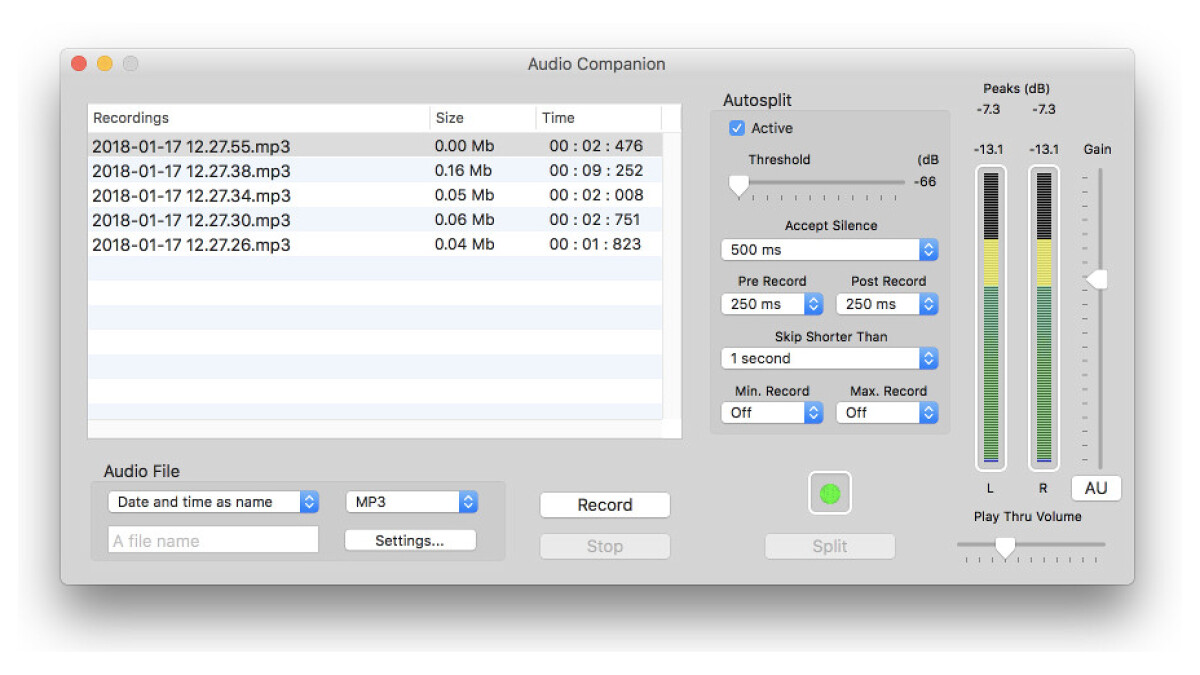Sort by the Time column header
This screenshot has height=675, width=1200.
click(x=597, y=118)
